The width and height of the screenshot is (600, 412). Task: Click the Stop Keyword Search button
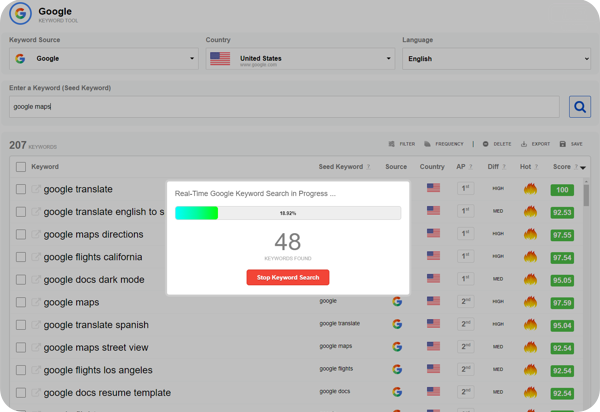click(x=288, y=277)
